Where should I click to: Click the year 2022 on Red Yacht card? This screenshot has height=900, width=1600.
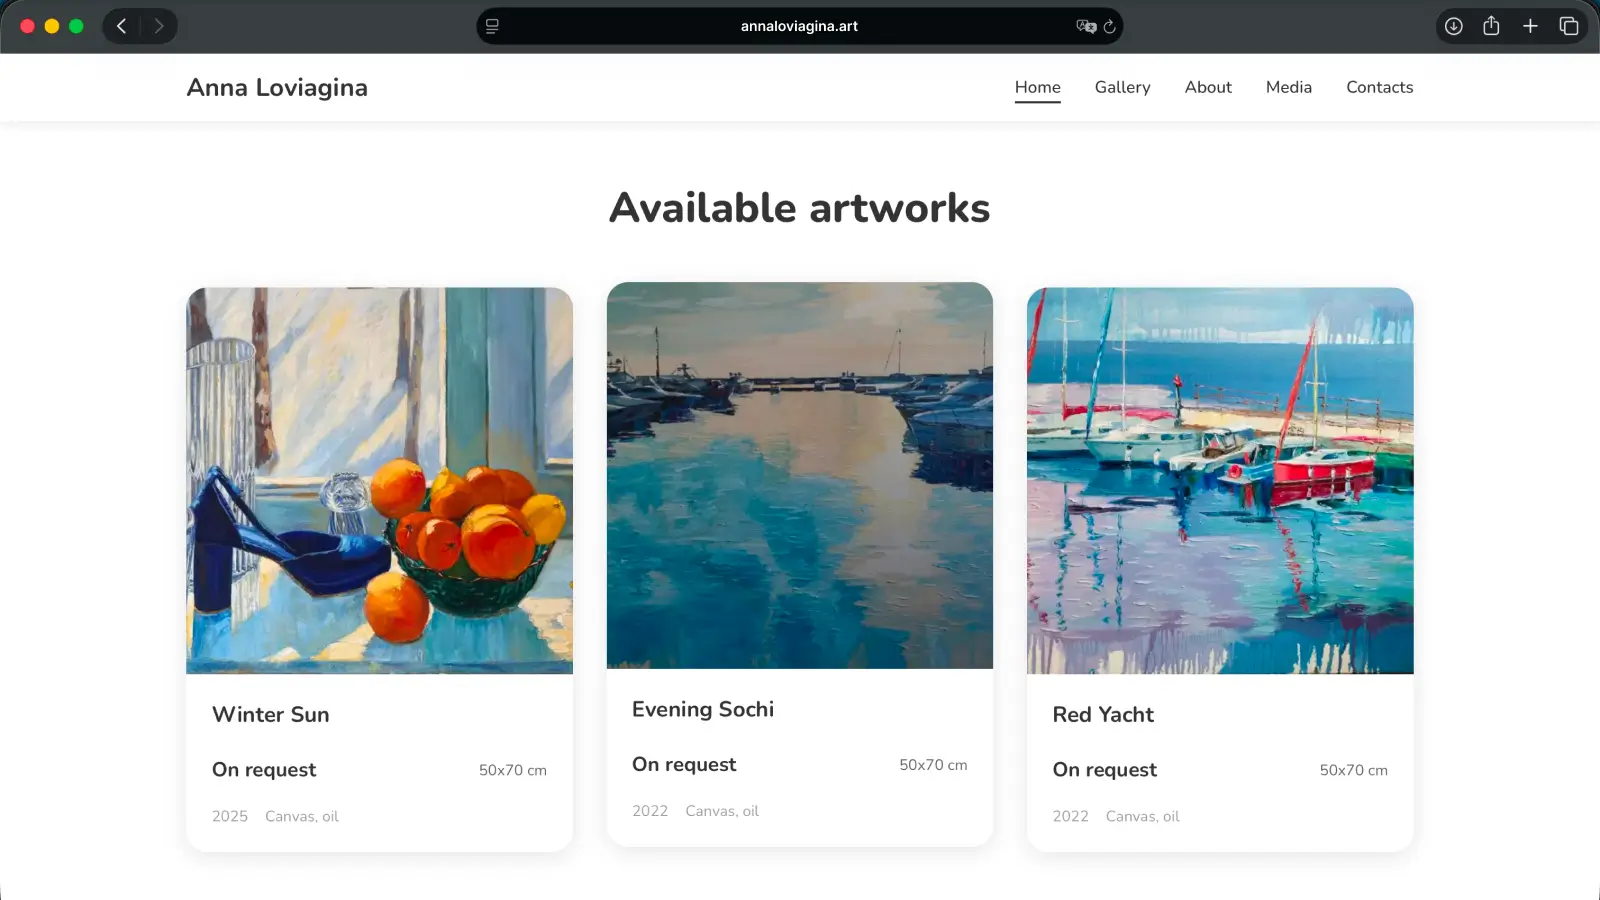coord(1071,817)
